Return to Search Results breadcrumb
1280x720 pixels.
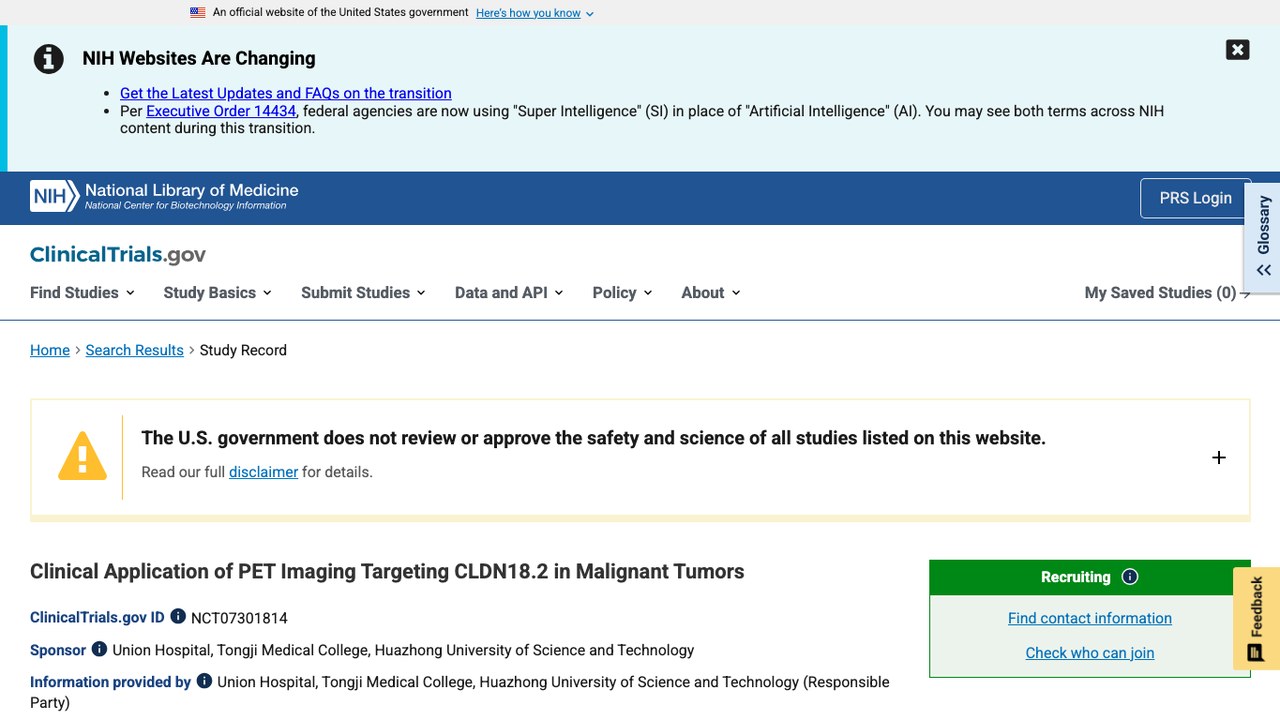pos(135,350)
